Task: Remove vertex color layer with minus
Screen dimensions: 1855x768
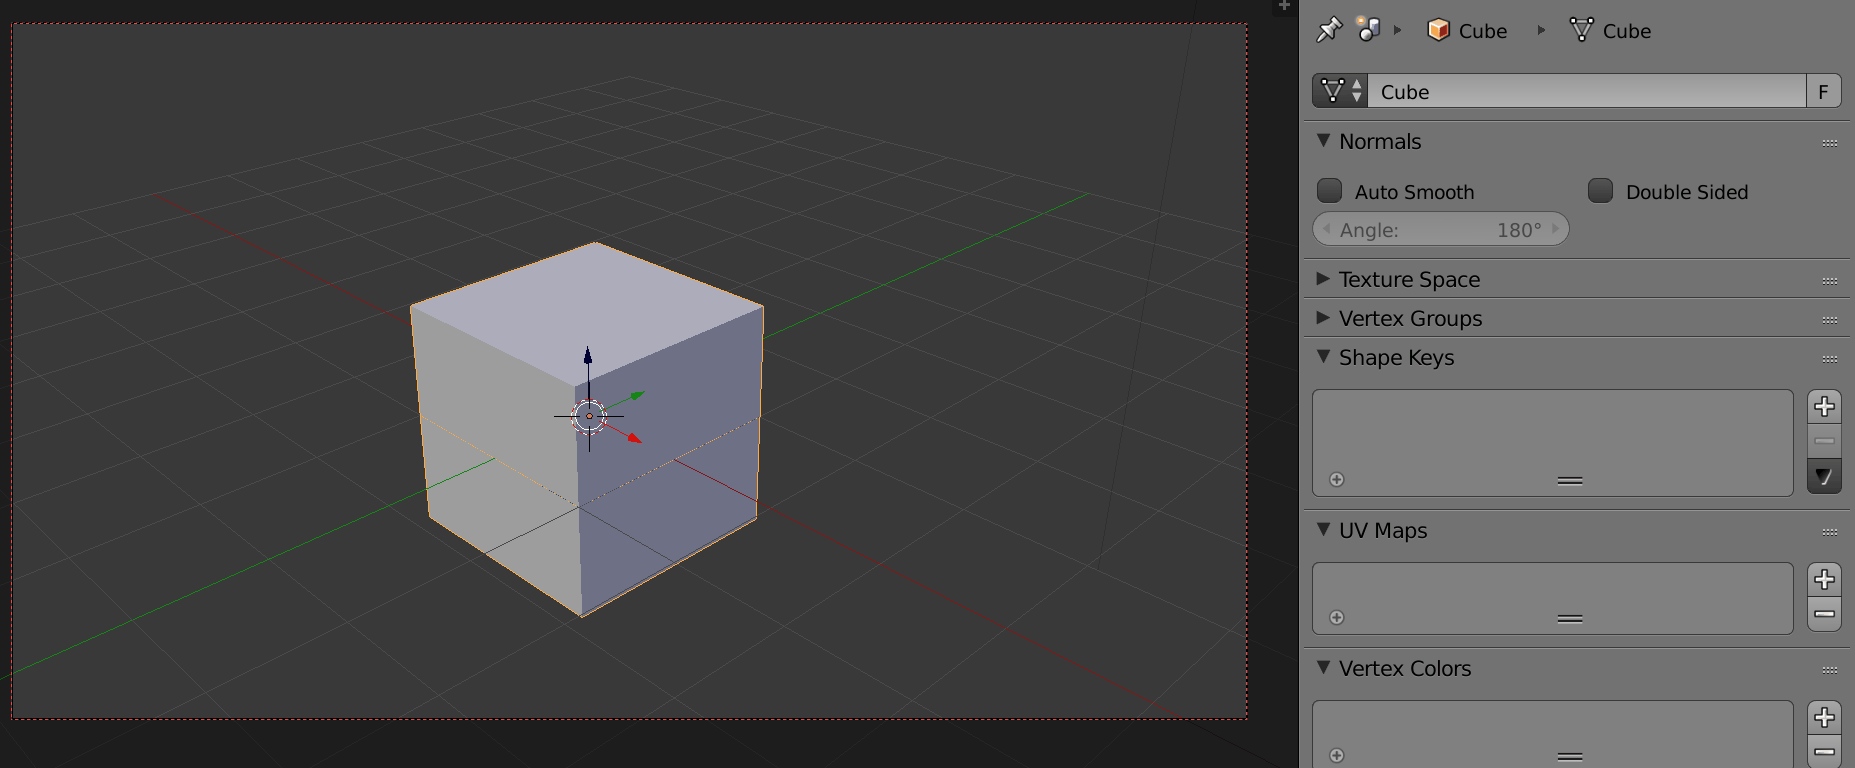Action: 1824,752
